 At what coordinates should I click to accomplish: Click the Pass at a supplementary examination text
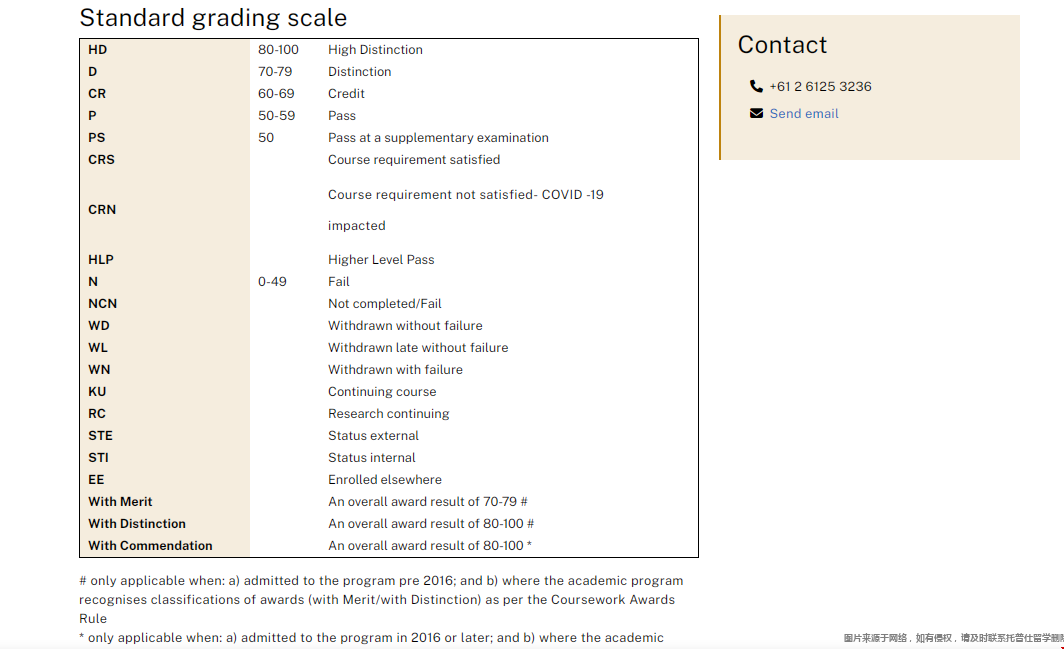click(438, 138)
